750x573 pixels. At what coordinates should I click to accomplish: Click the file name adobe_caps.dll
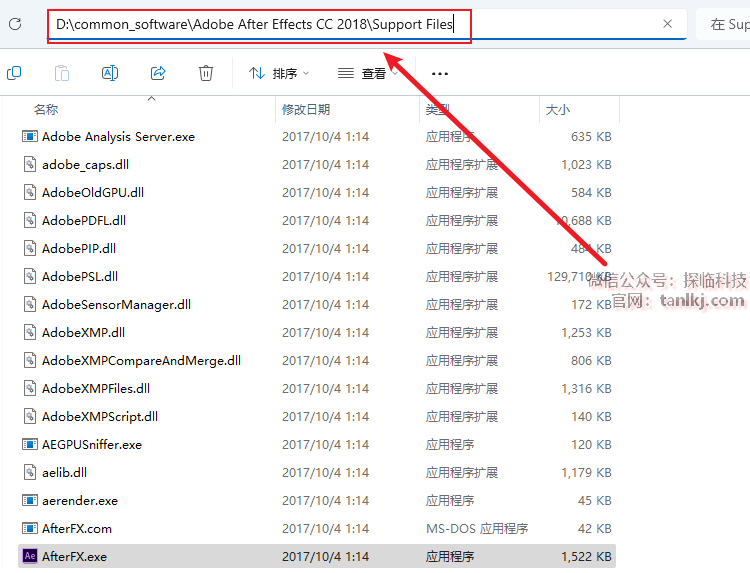[85, 165]
